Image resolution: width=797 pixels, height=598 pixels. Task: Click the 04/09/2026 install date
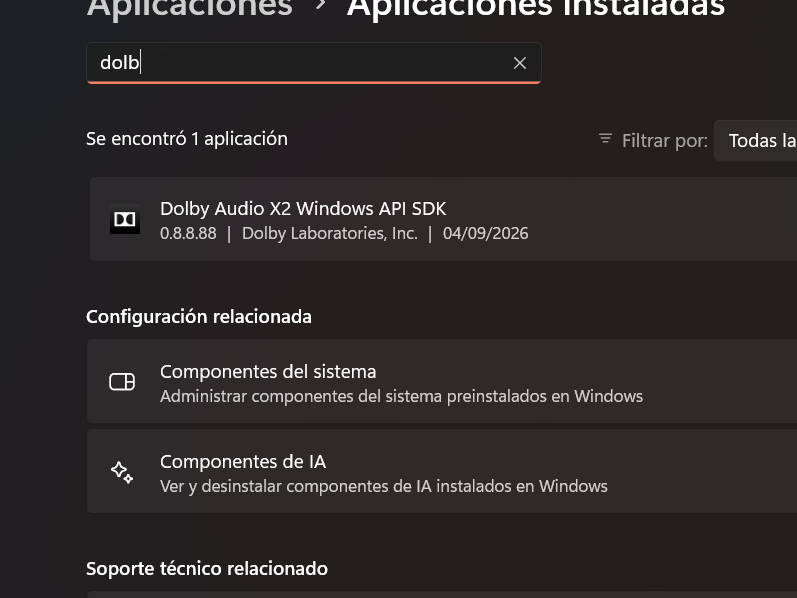tap(485, 233)
